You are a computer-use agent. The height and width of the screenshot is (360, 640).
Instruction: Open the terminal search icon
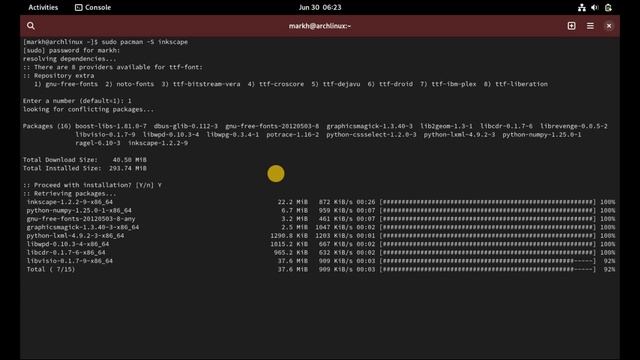coord(31,26)
